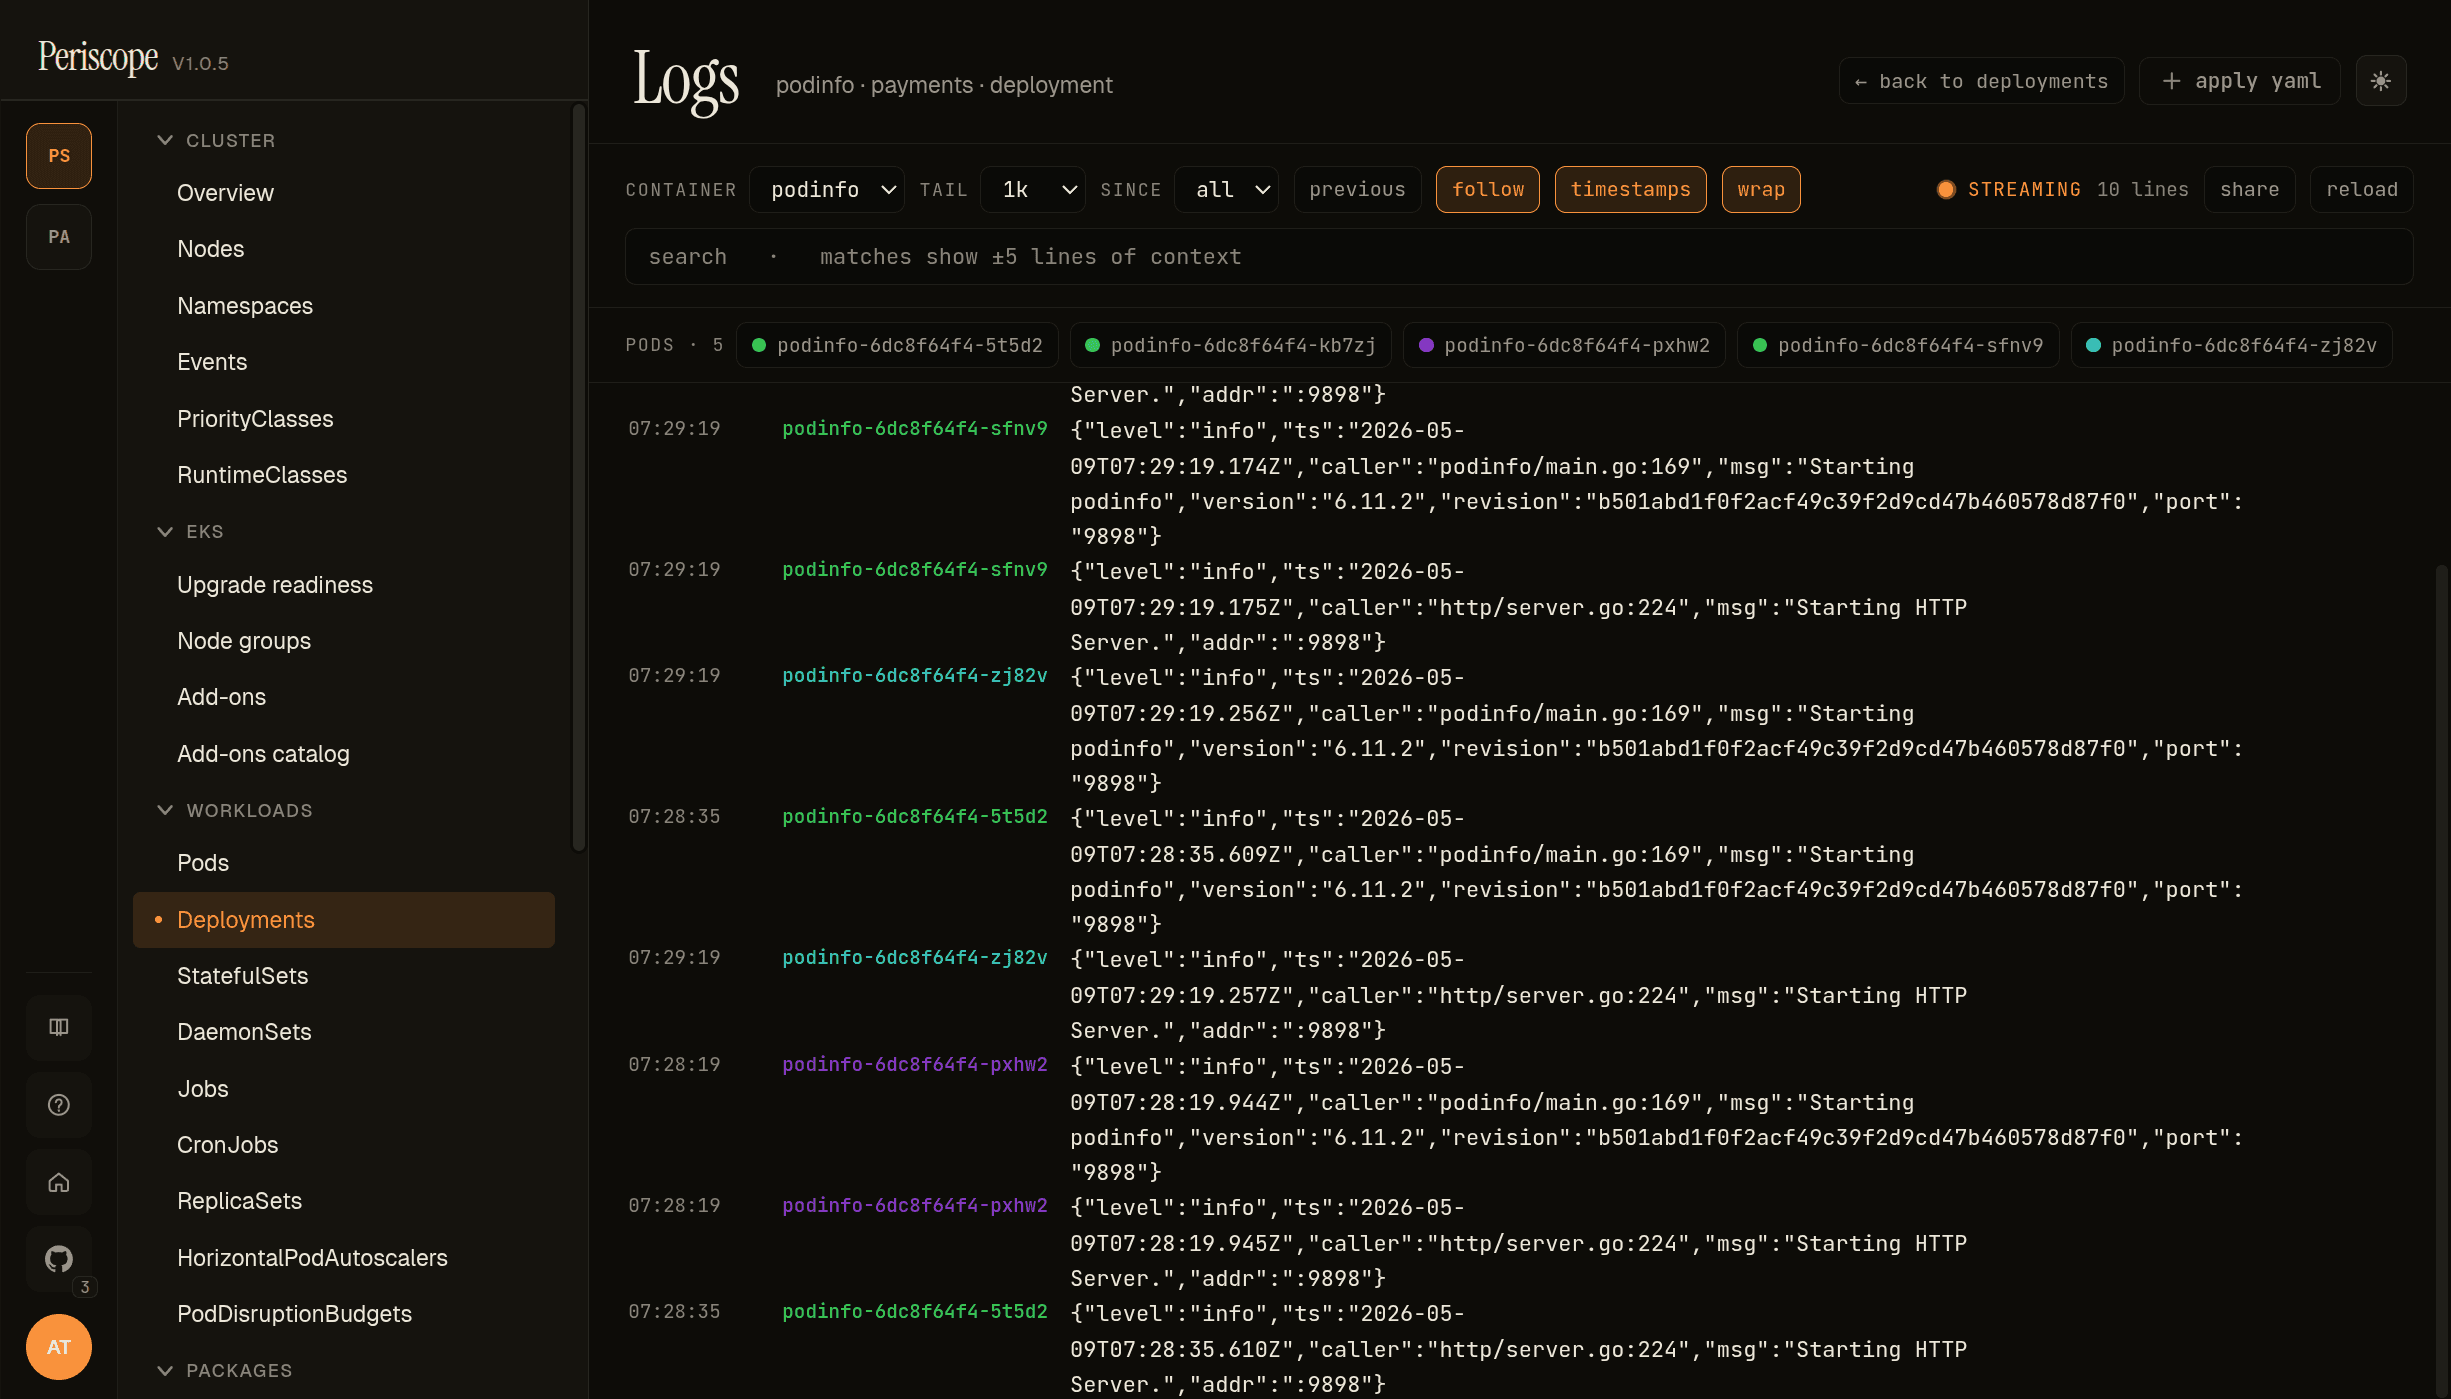Open Pods in sidebar
The image size is (2451, 1399).
344,863
